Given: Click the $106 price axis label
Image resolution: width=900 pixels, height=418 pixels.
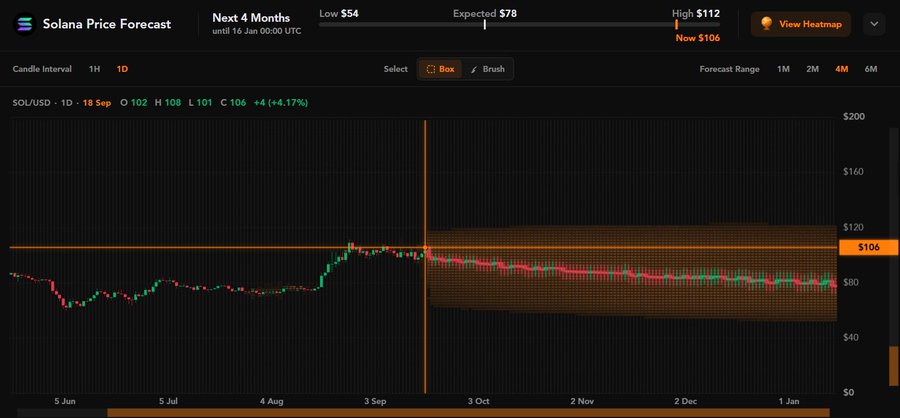Looking at the screenshot, I should click(869, 247).
